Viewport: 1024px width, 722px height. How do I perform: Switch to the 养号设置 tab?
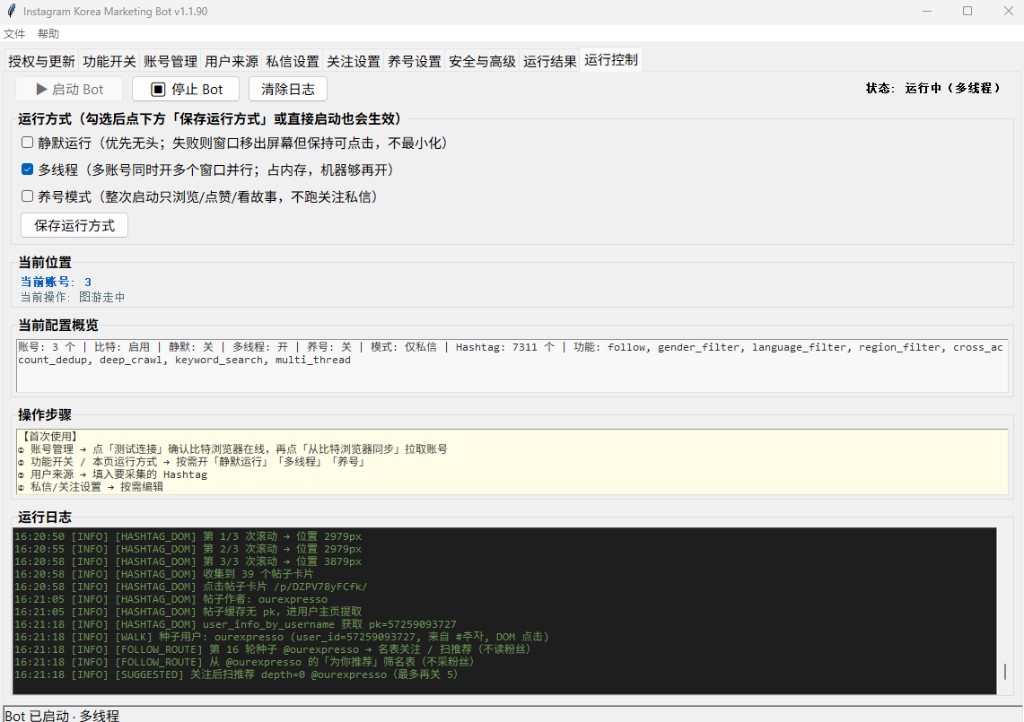click(415, 61)
